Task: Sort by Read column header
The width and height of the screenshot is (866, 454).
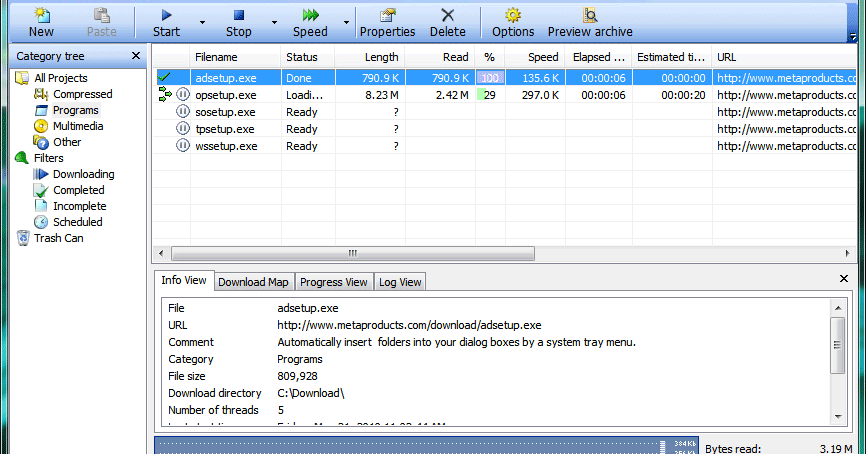Action: click(x=440, y=57)
